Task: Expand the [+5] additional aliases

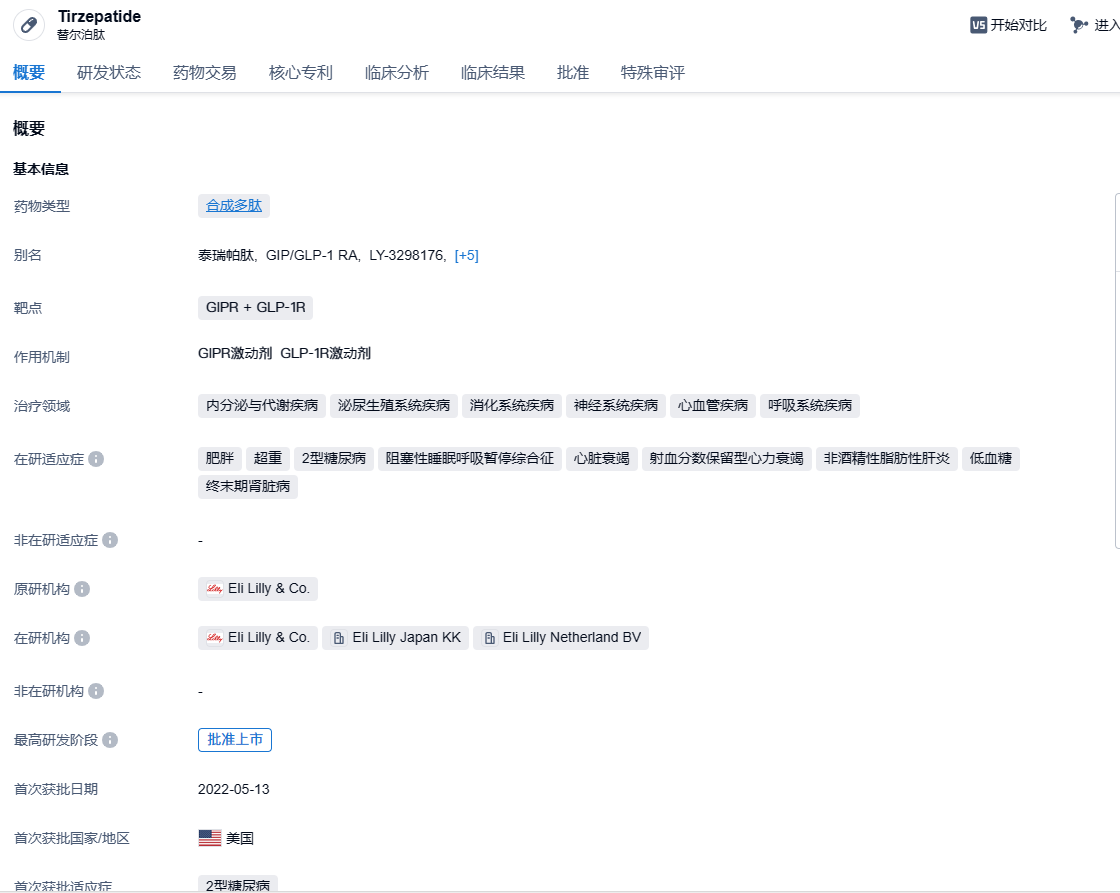Action: [x=466, y=255]
